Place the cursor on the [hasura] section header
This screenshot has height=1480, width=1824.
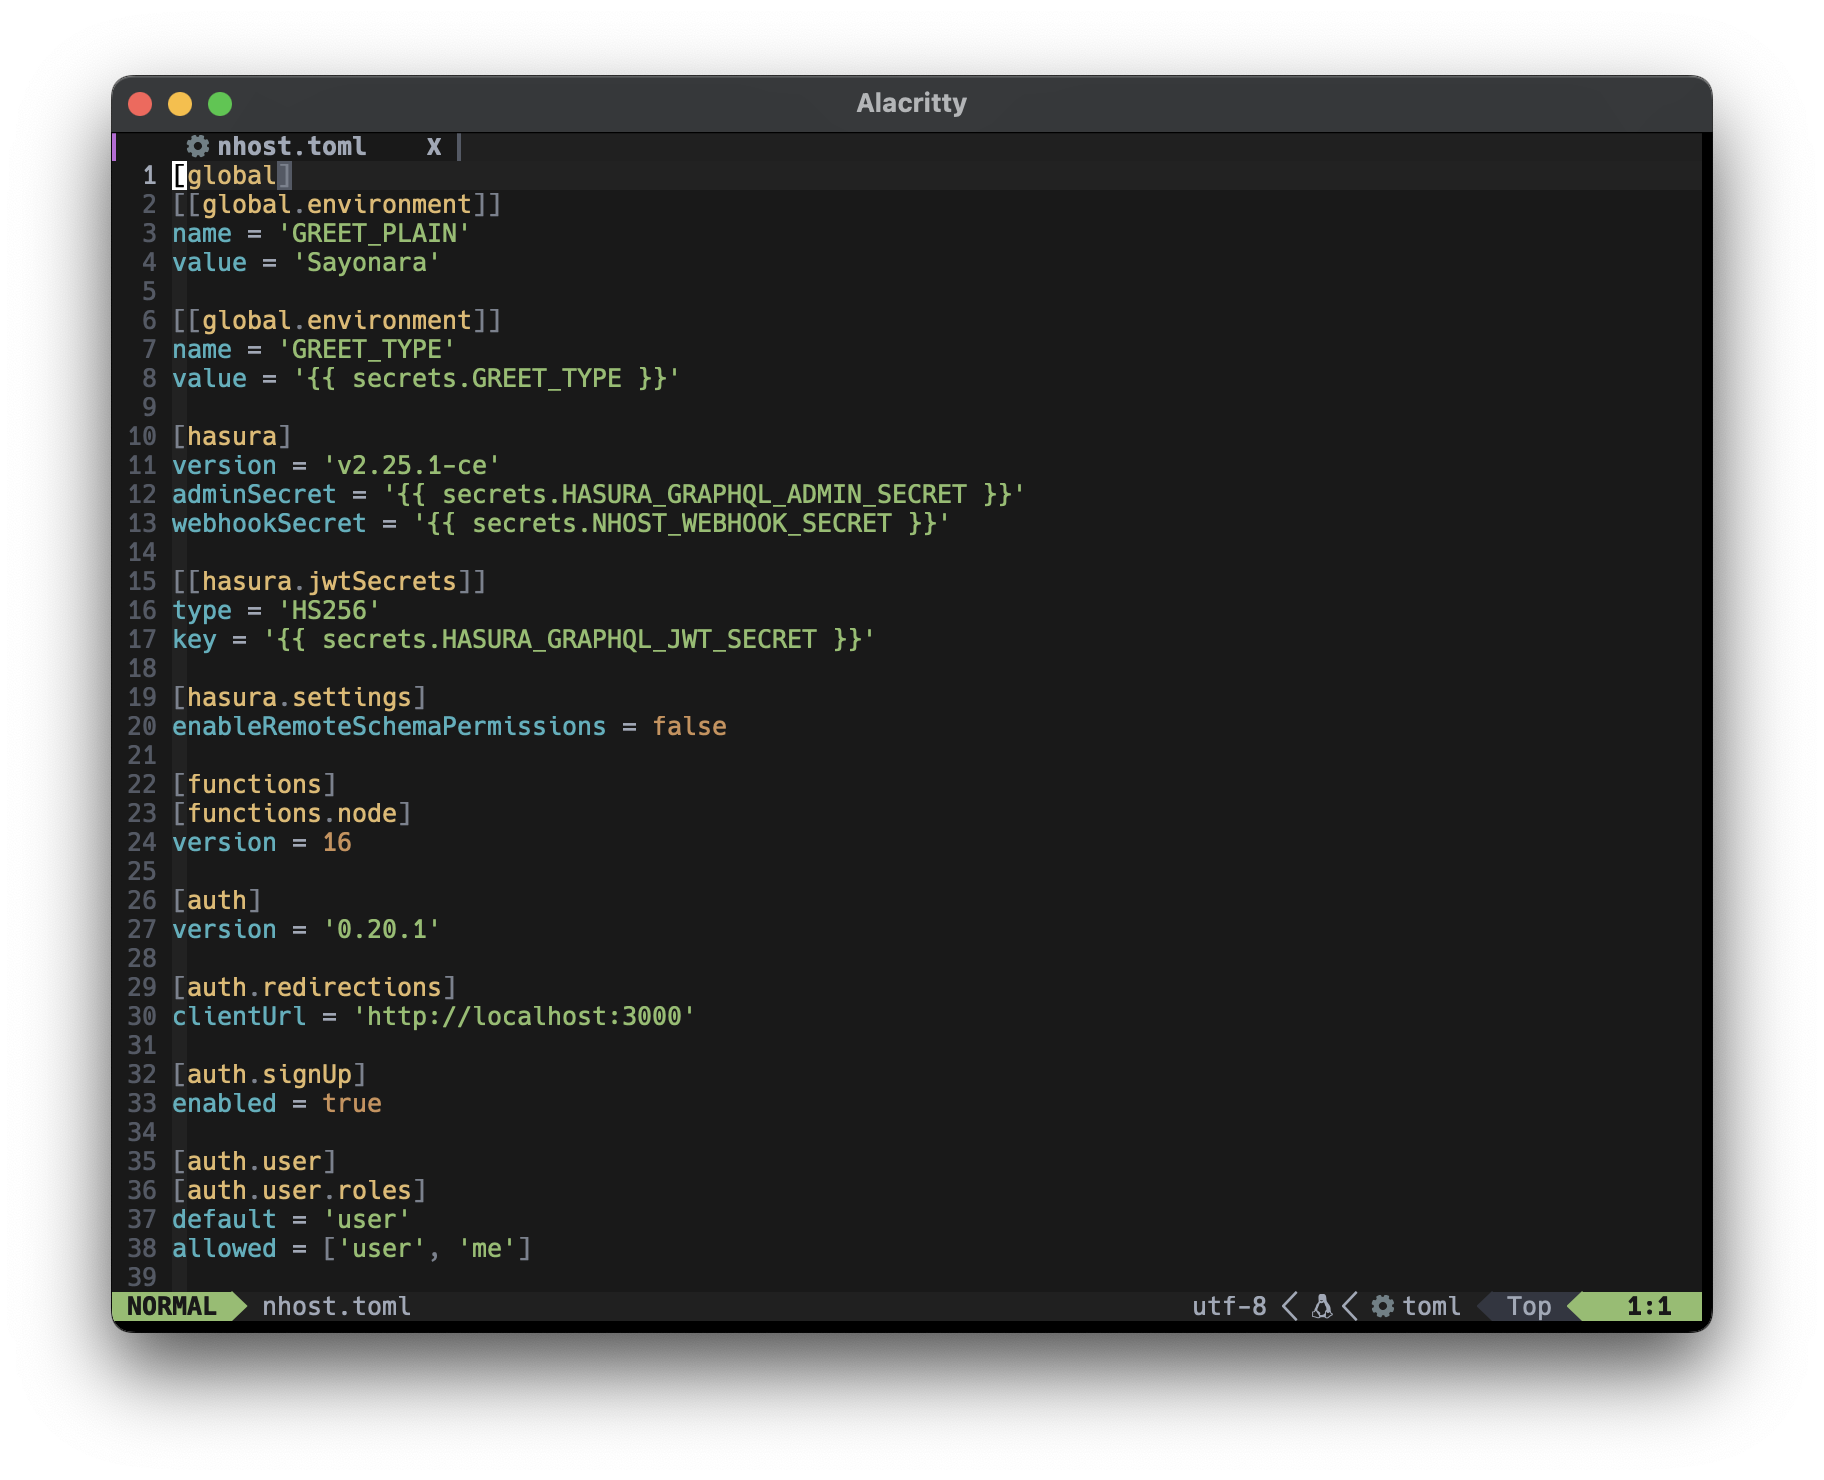pos(232,437)
